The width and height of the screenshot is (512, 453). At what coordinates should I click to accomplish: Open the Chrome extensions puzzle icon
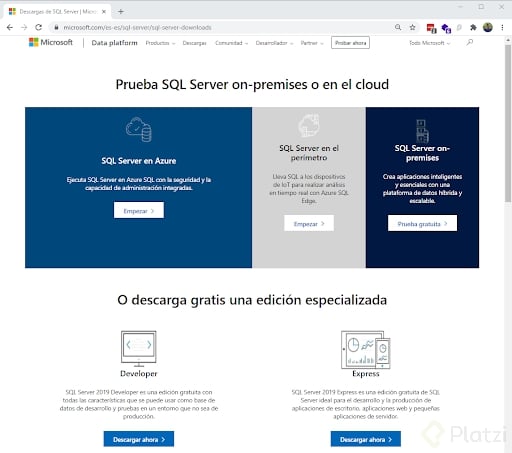coord(473,27)
